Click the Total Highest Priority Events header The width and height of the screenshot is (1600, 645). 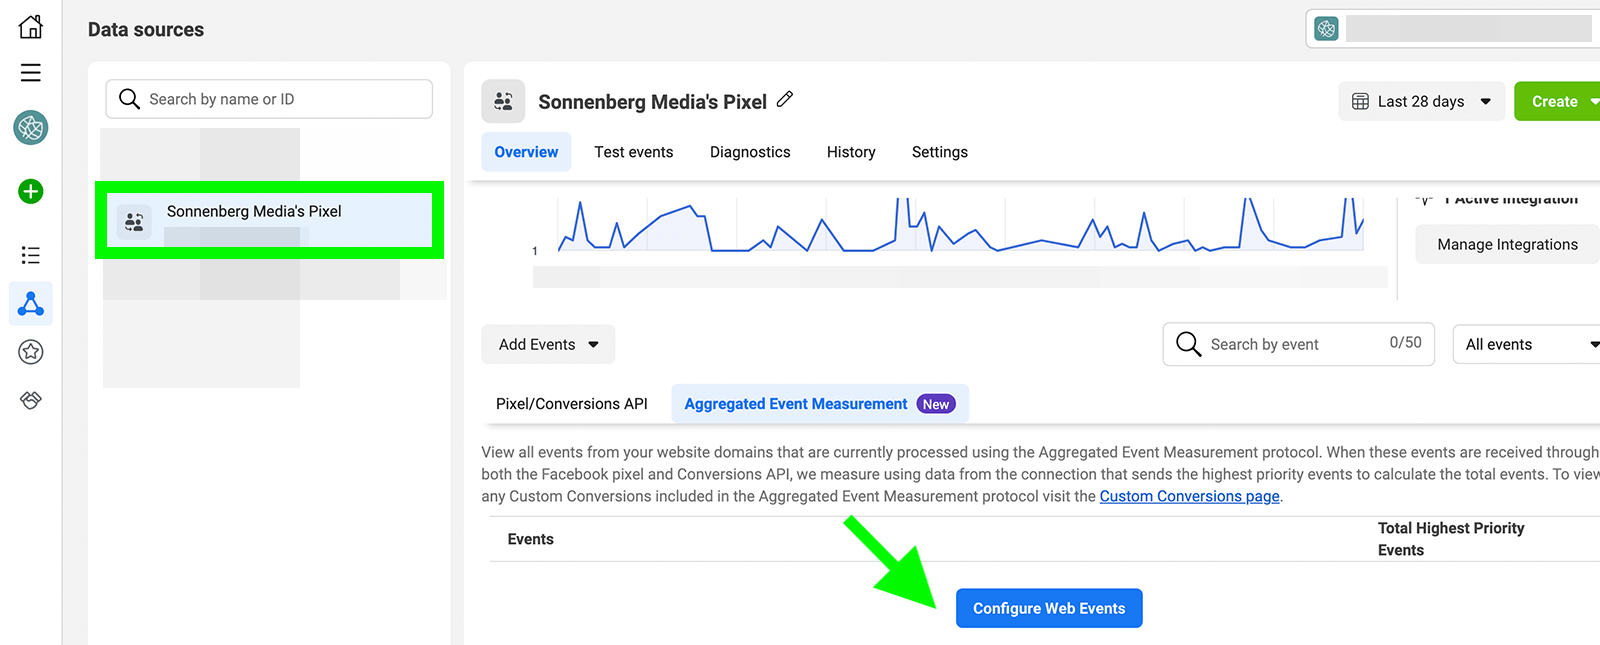pyautogui.click(x=1451, y=539)
